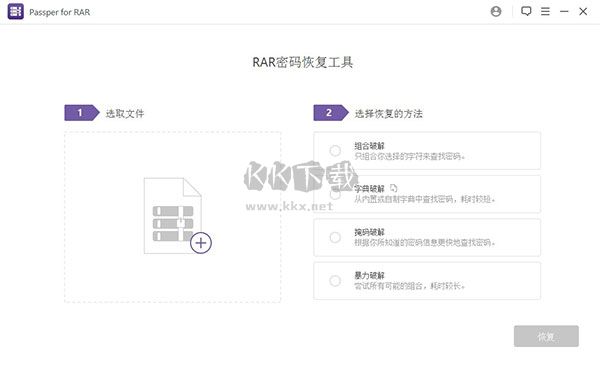Open the hamburger menu
Viewport: 600px width, 366px height.
[545, 11]
